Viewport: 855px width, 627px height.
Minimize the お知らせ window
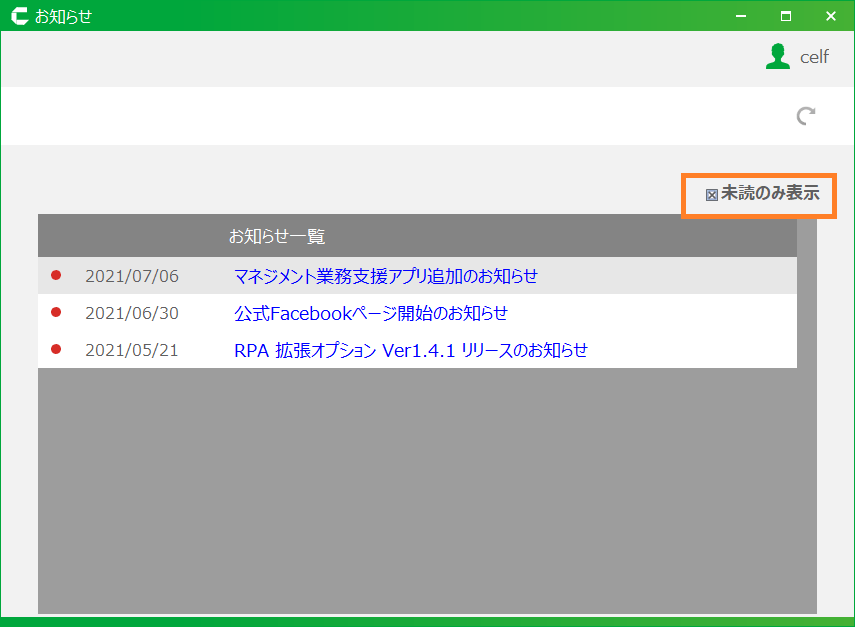point(741,16)
